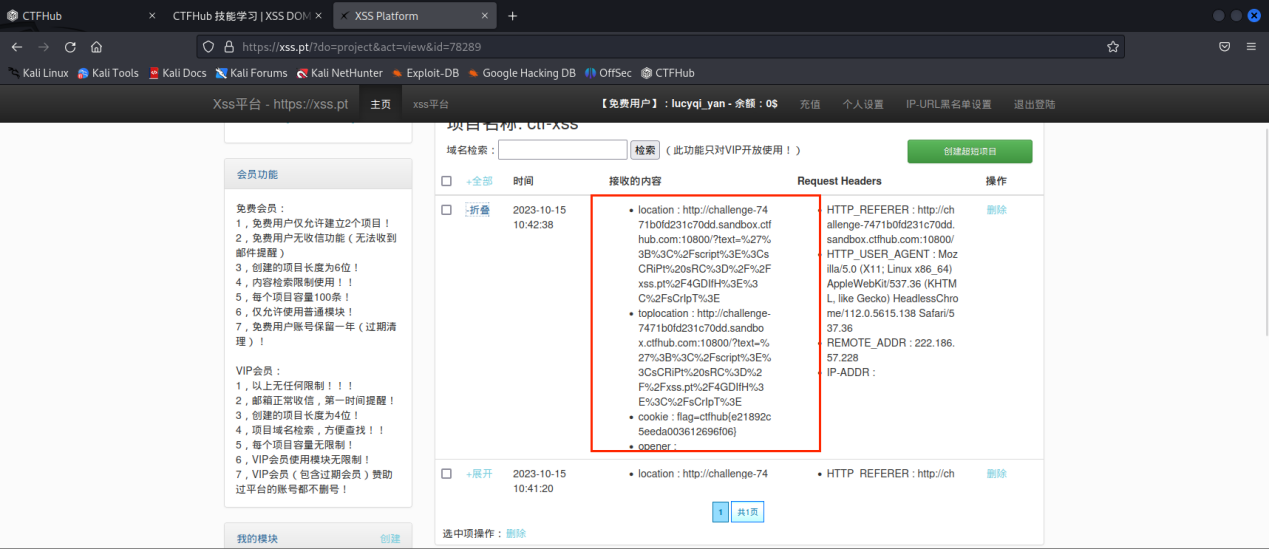Click the green 创建超短项目 button
1269x549 pixels.
click(970, 151)
